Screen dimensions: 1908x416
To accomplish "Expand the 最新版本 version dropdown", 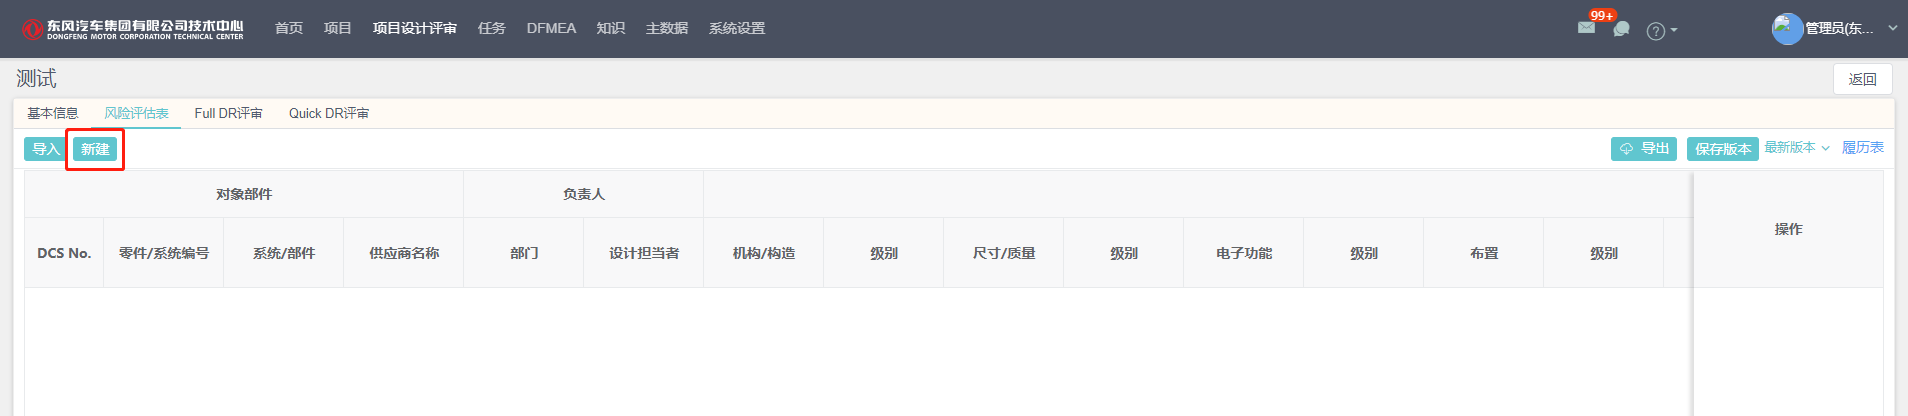I will [1797, 148].
